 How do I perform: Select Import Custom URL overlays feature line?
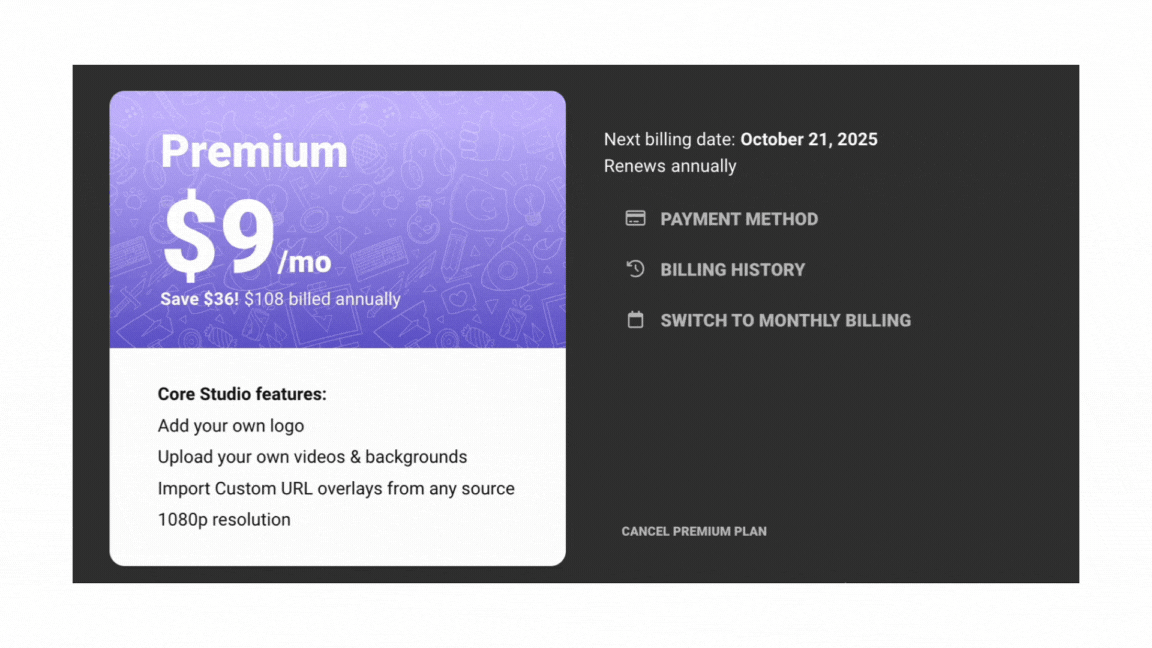coord(336,489)
